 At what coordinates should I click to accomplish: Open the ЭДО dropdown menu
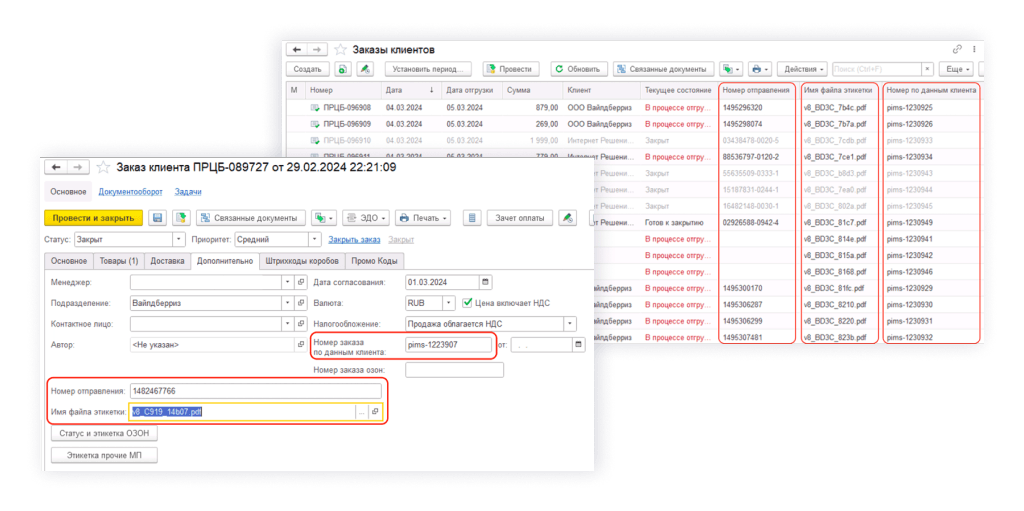click(x=366, y=218)
